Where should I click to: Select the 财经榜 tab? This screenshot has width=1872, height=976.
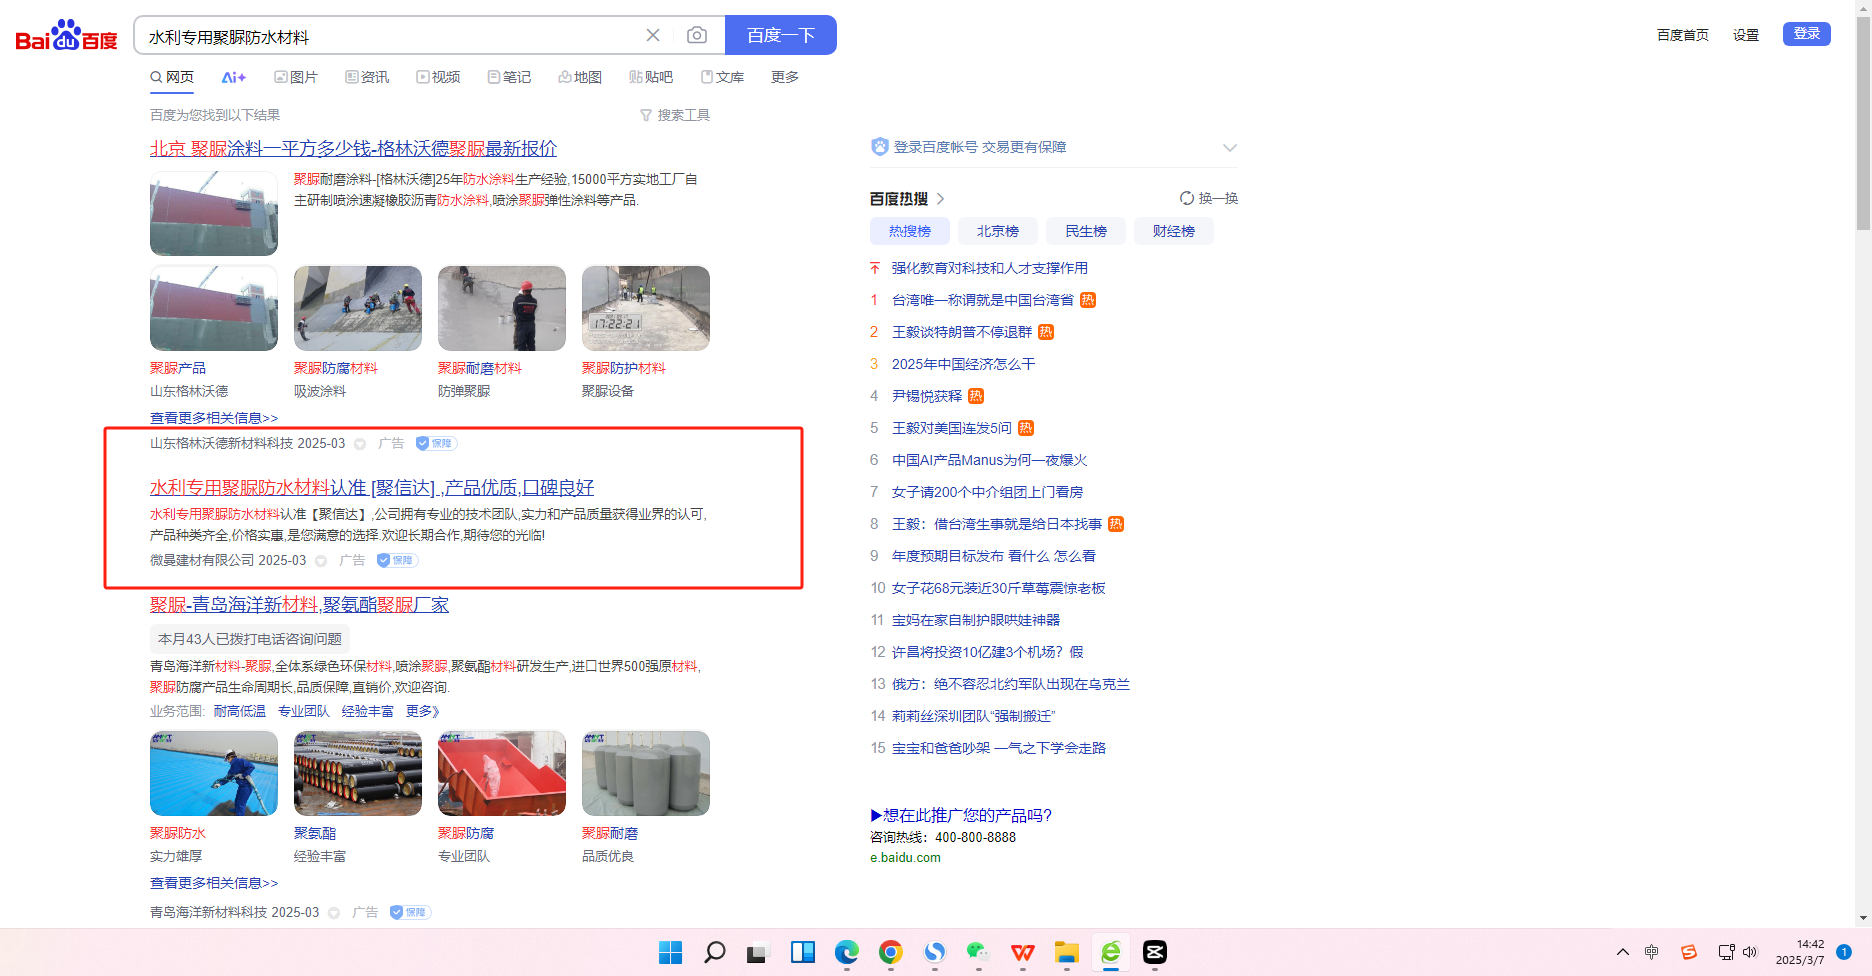pos(1174,231)
